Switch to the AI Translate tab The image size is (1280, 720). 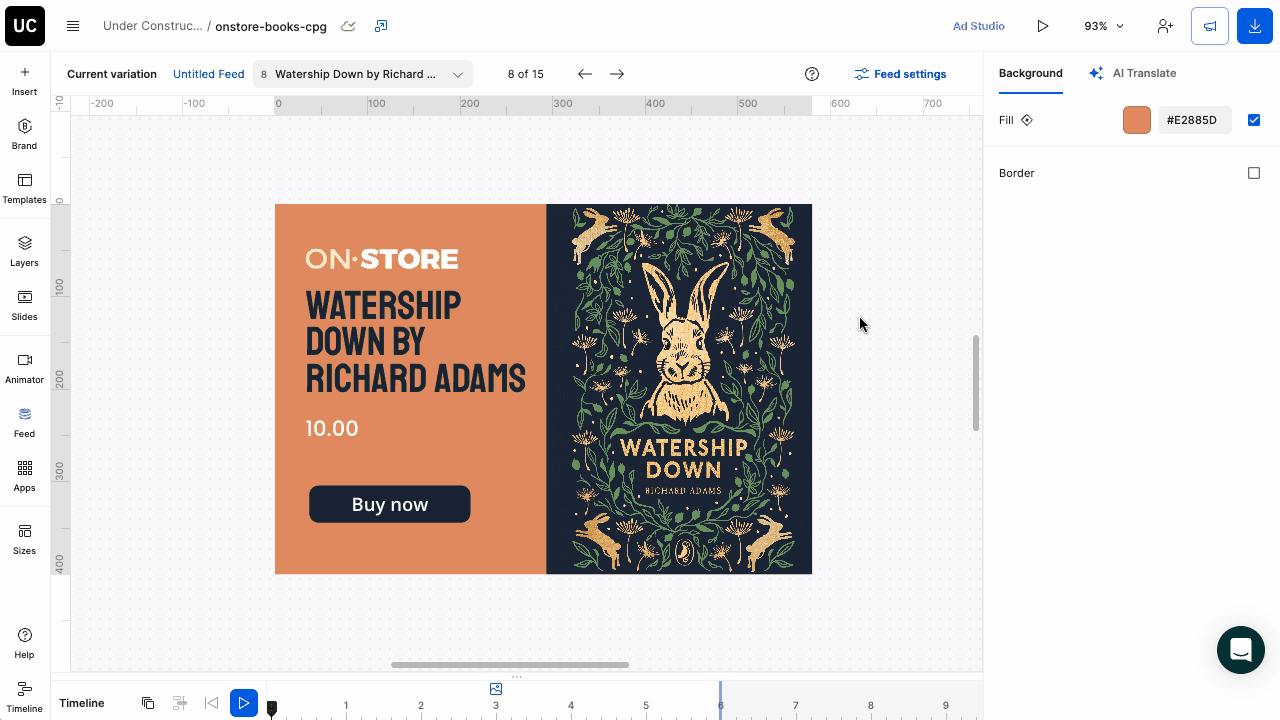[x=1132, y=73]
